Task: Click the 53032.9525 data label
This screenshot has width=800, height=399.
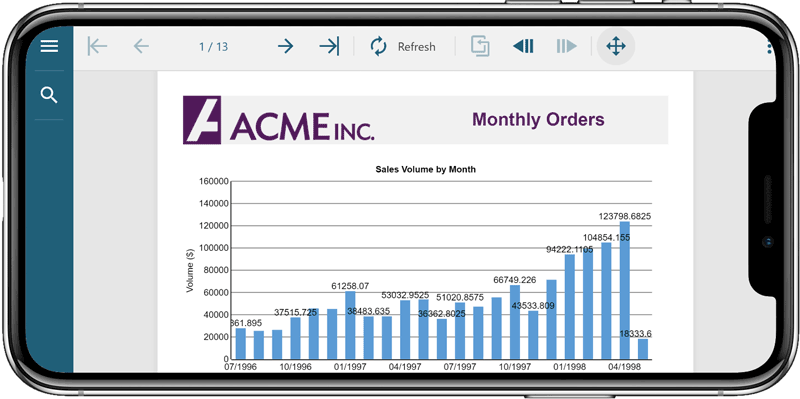Action: click(406, 295)
